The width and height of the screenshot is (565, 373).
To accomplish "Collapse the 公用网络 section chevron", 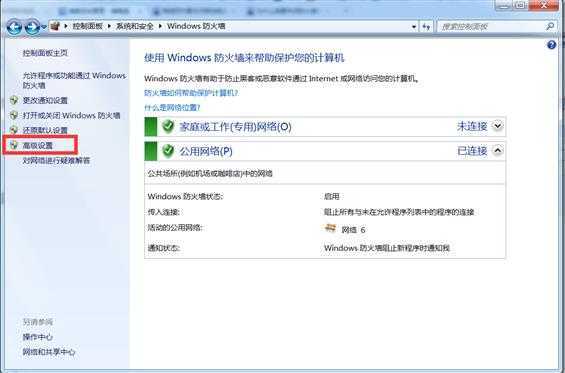I will pyautogui.click(x=498, y=150).
